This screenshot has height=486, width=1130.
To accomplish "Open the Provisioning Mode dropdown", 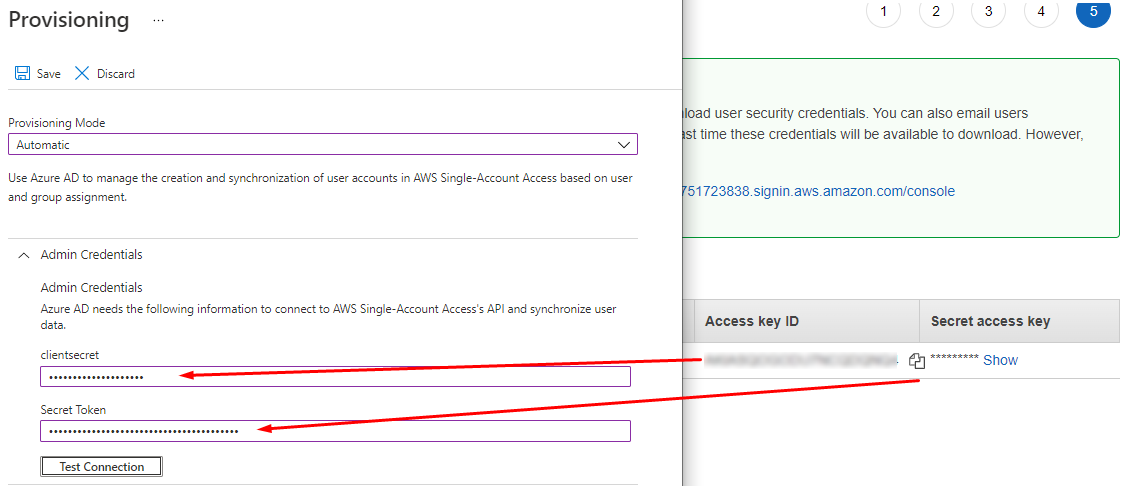I will [x=322, y=145].
